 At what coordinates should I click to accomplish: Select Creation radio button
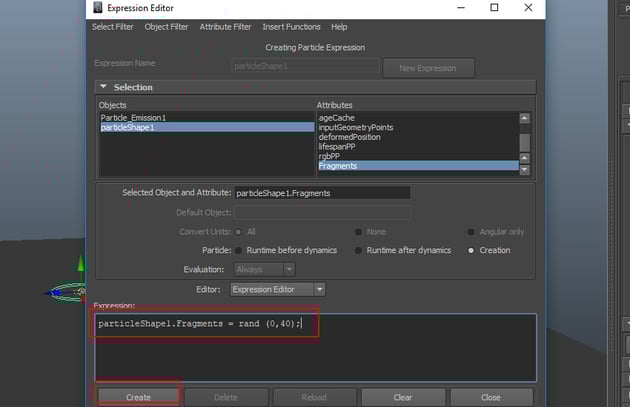[471, 250]
